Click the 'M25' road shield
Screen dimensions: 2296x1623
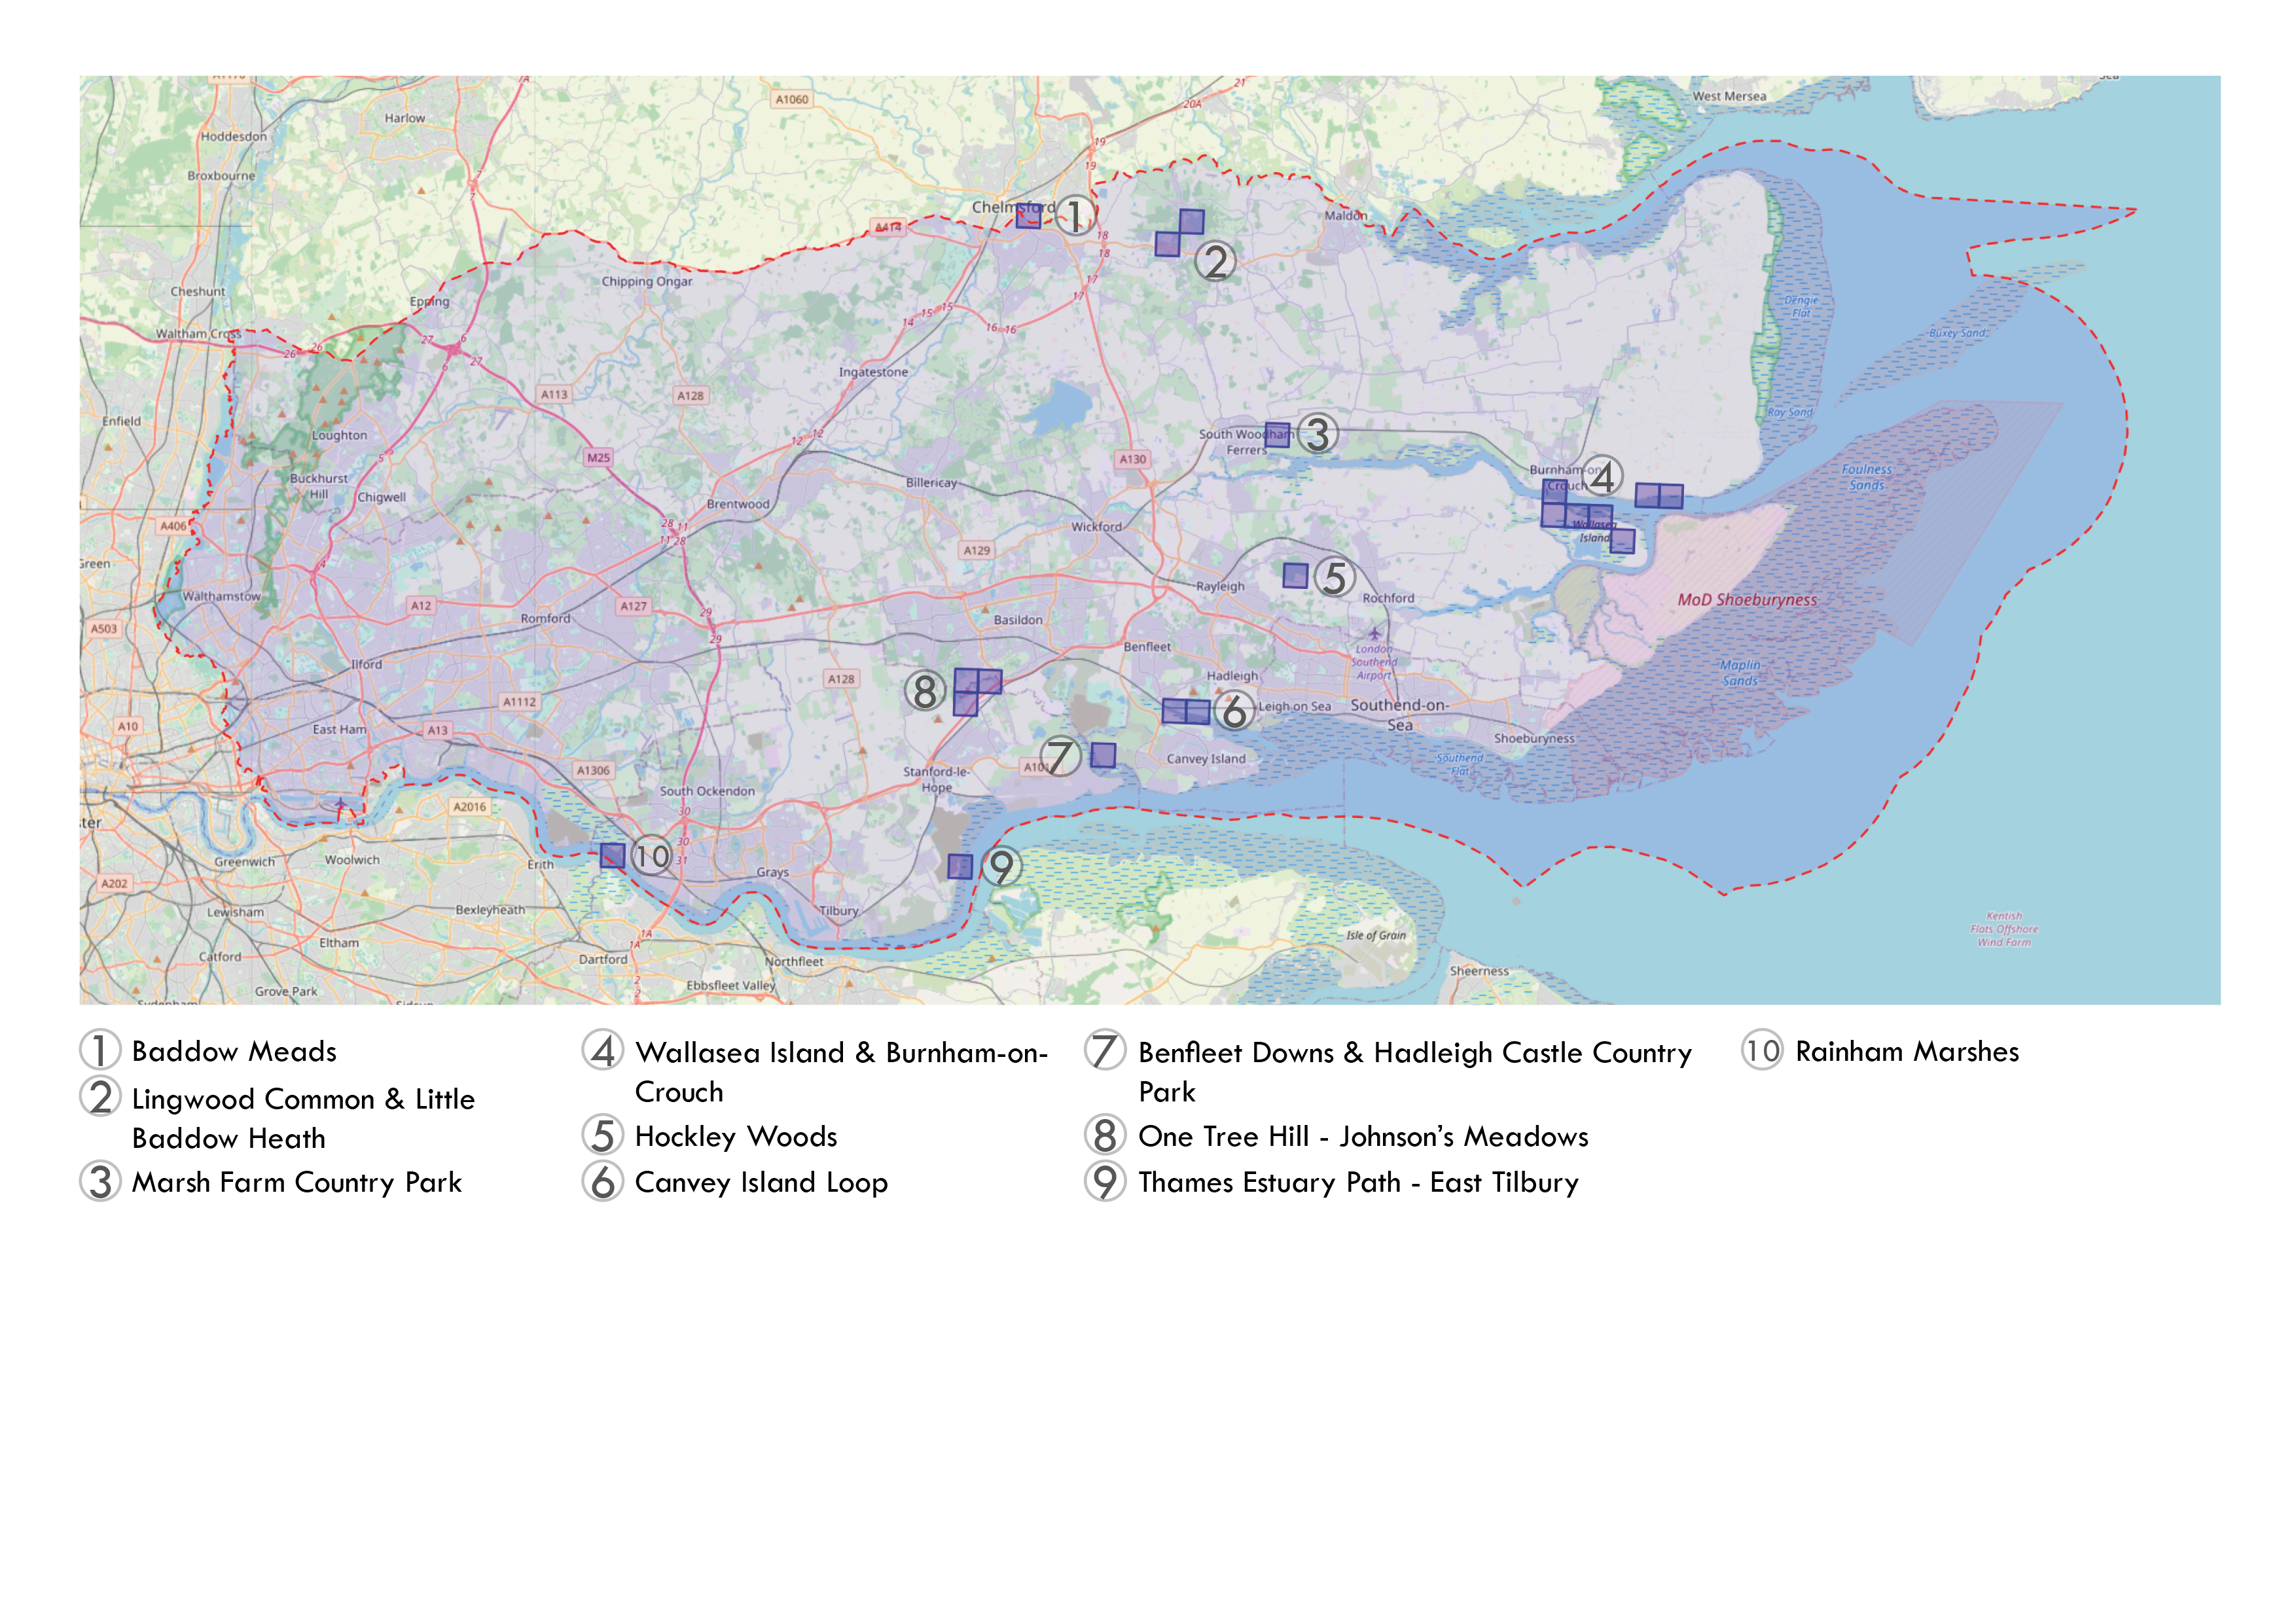coord(598,457)
